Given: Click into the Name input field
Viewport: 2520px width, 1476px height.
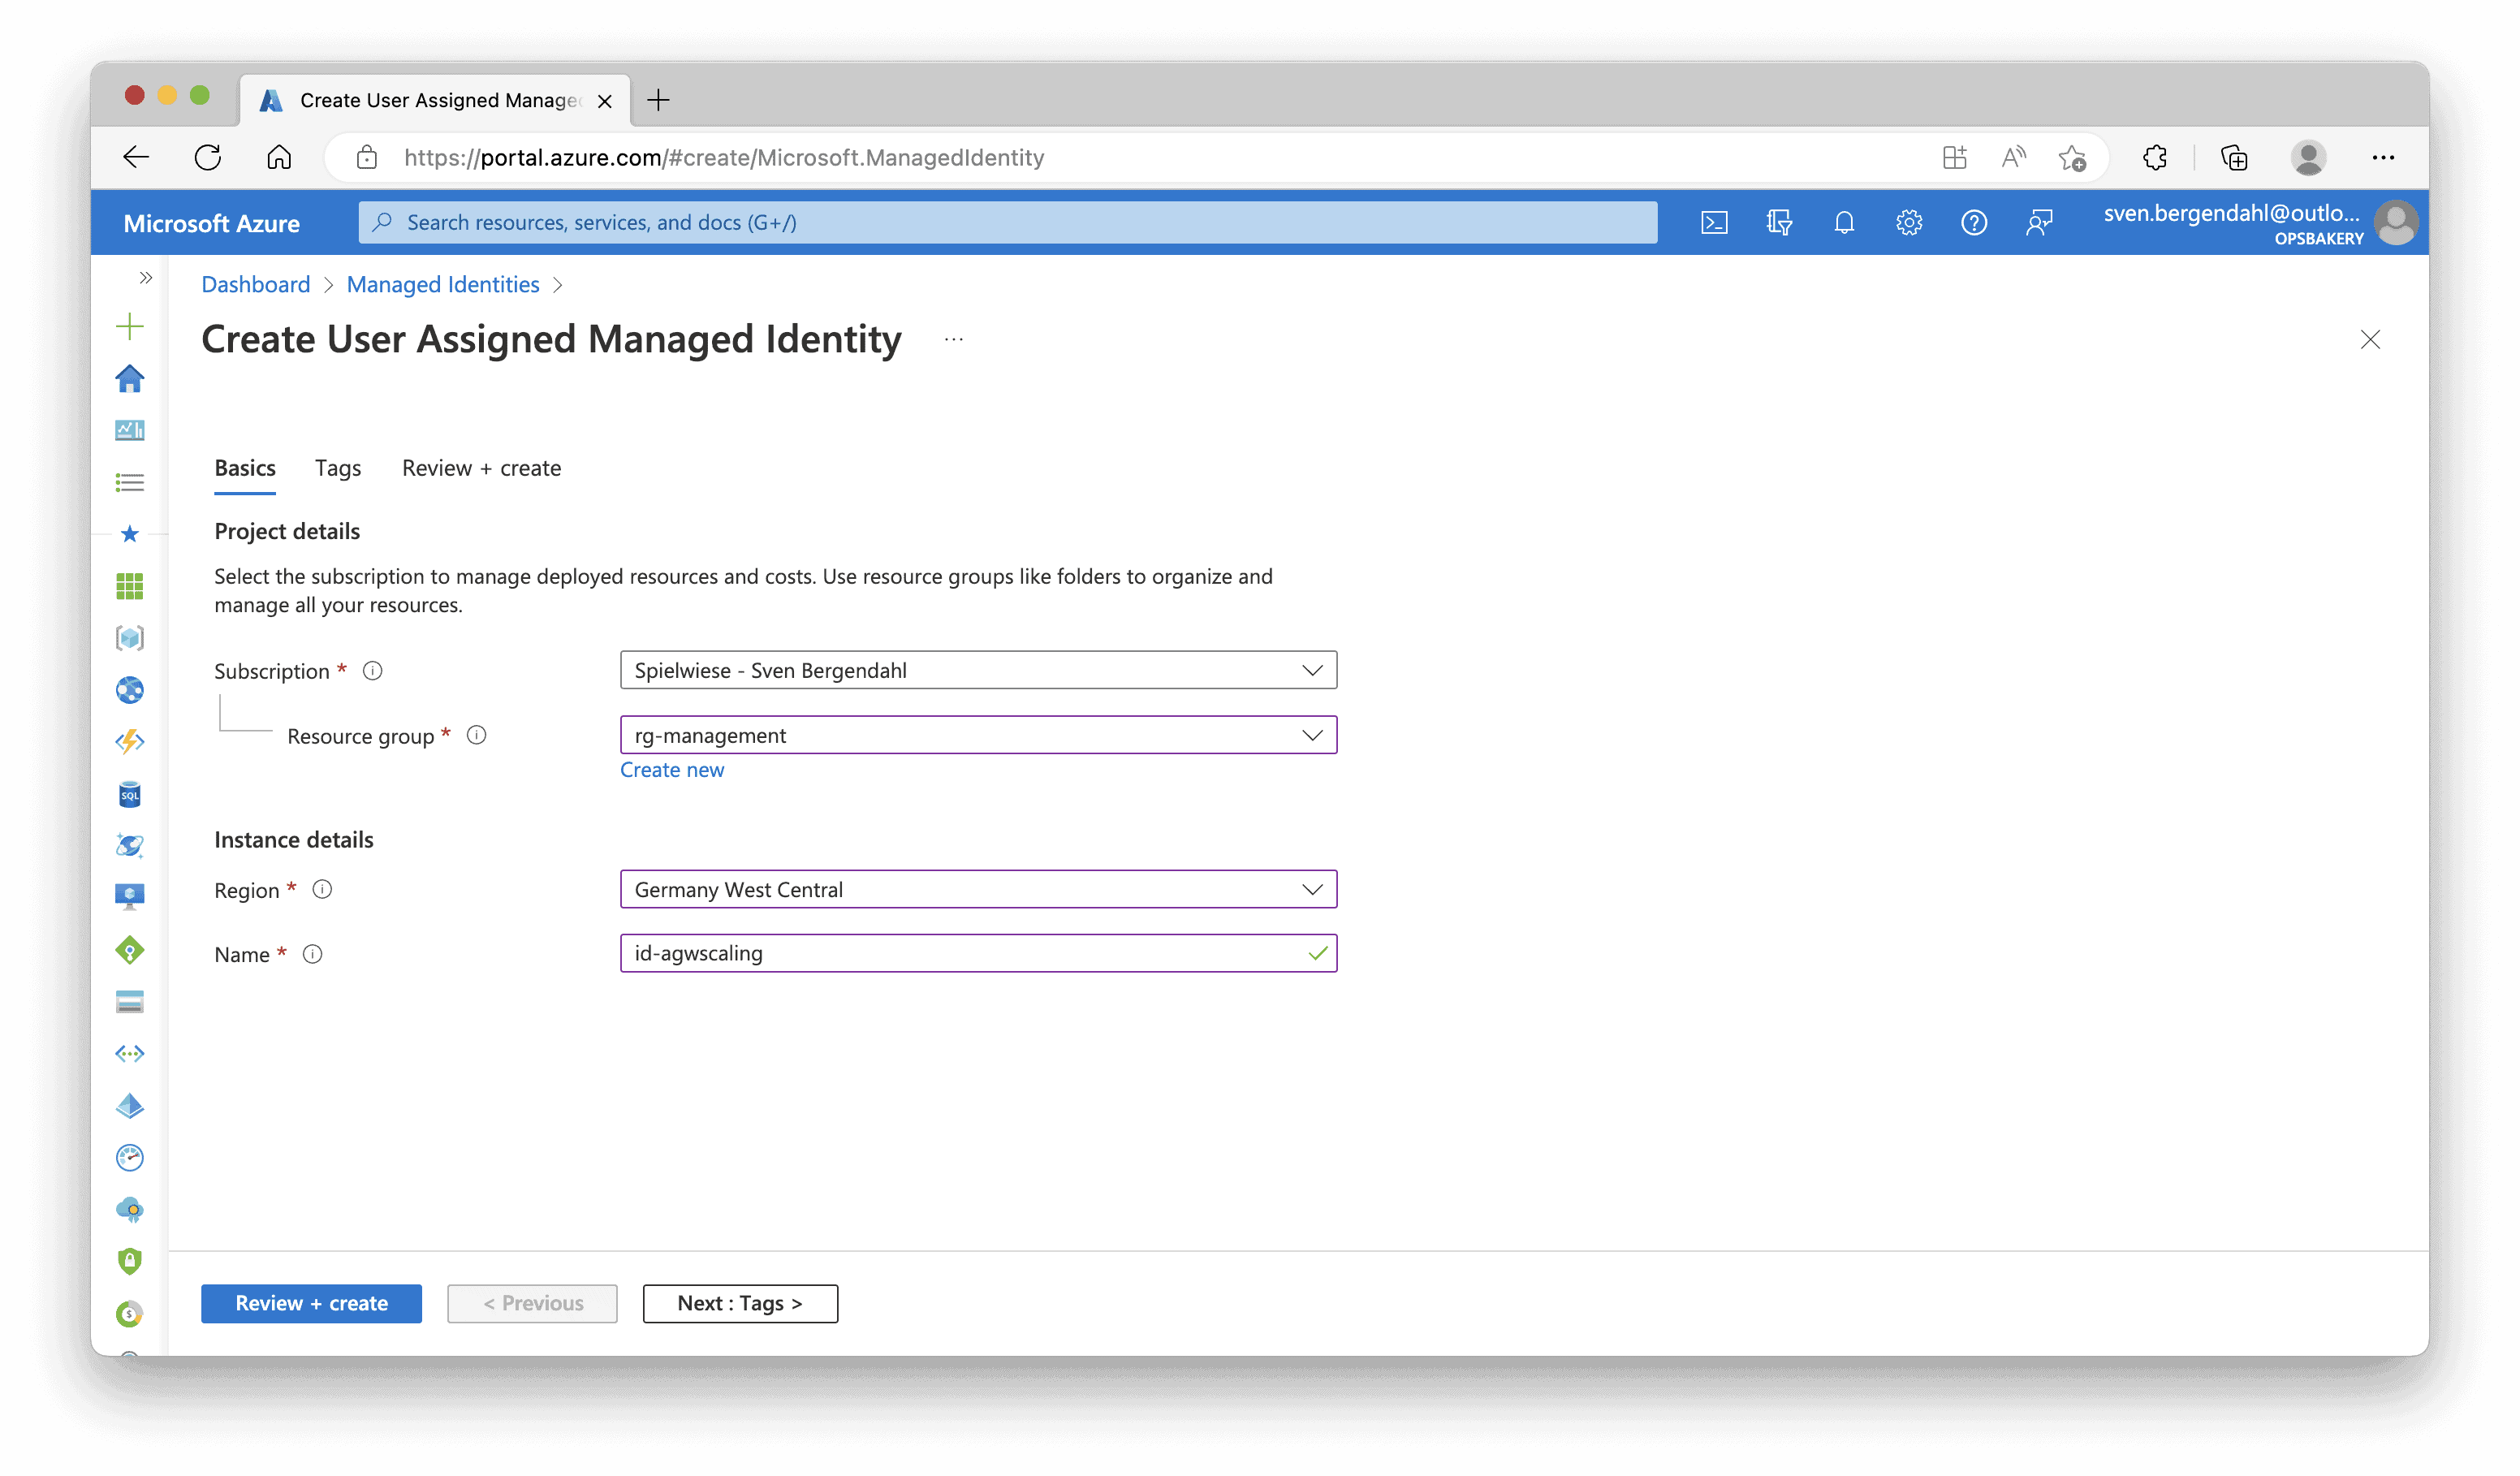Looking at the screenshot, I should (960, 953).
